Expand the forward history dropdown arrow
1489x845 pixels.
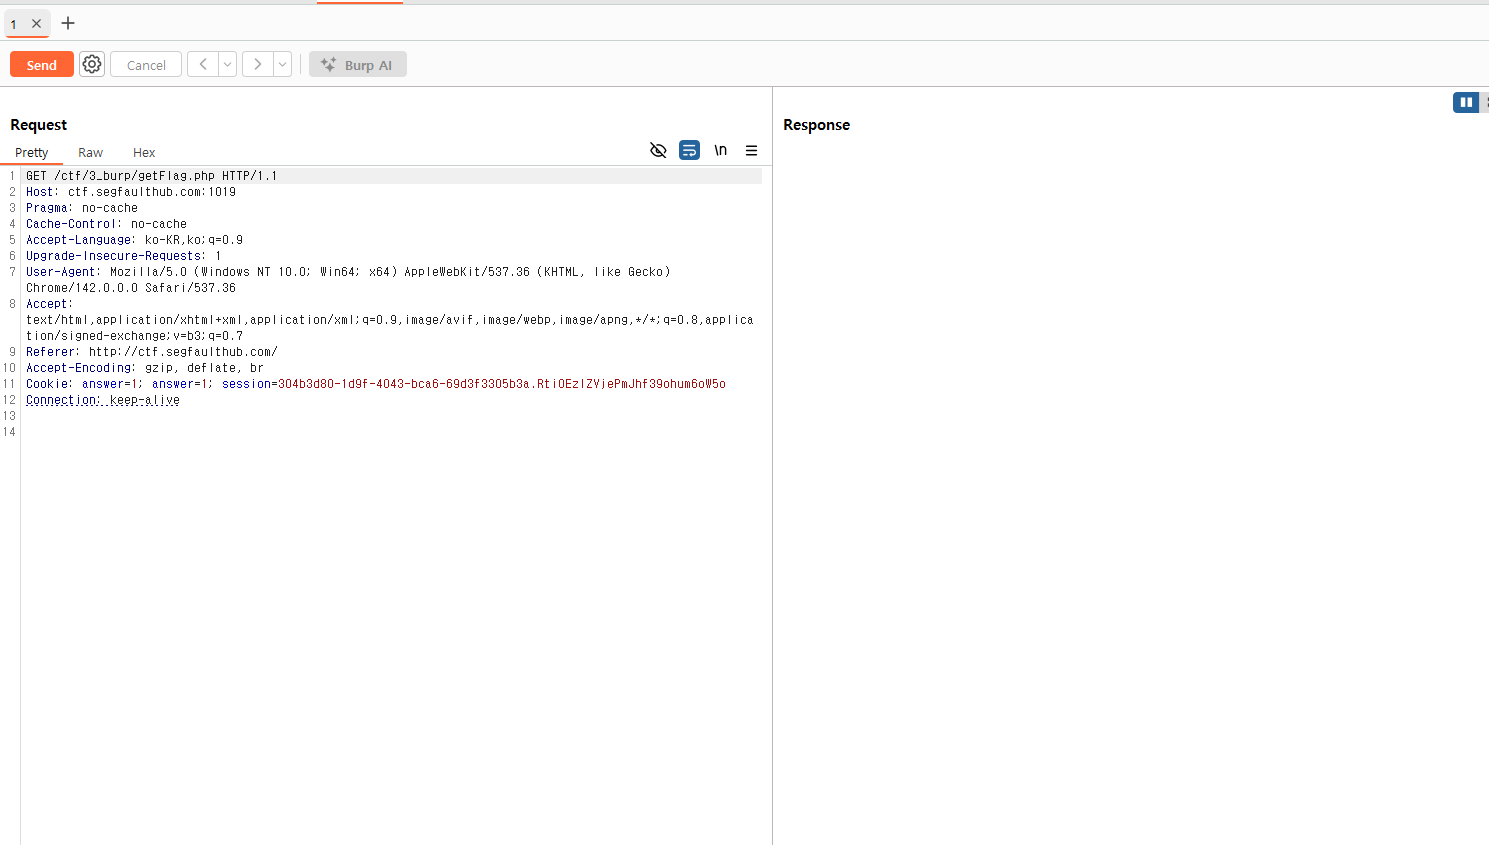(283, 64)
